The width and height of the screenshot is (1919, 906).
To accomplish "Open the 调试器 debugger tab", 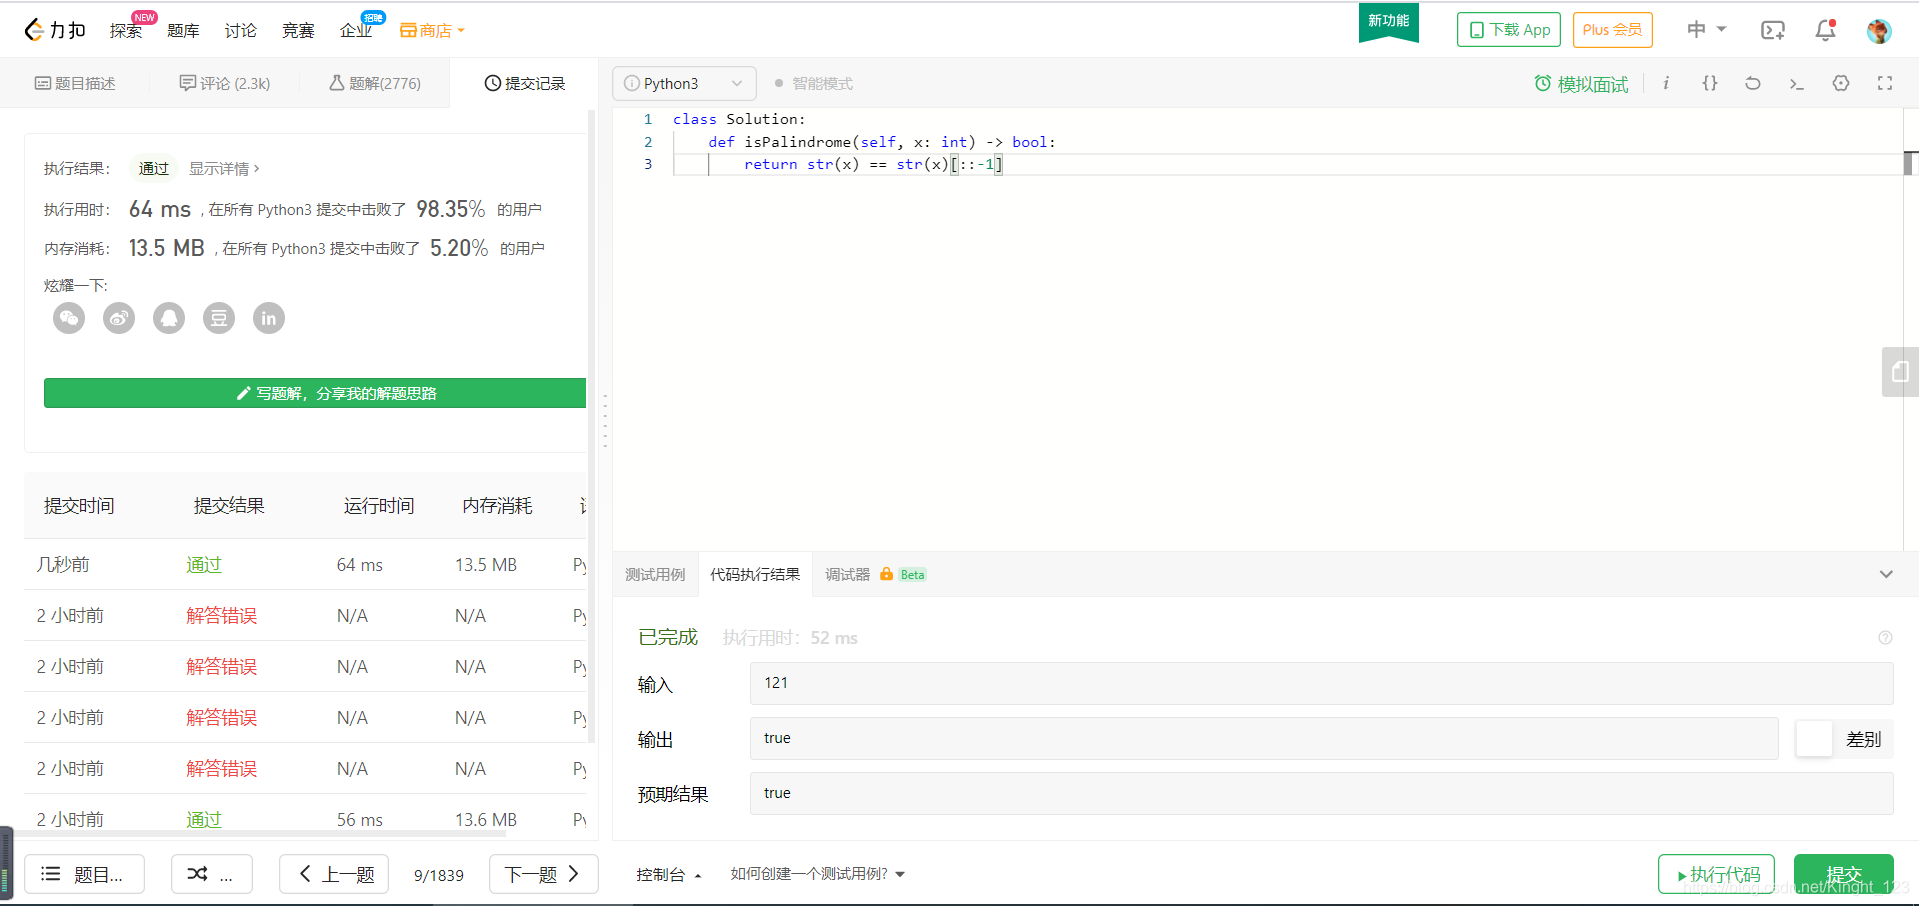I will tap(847, 574).
